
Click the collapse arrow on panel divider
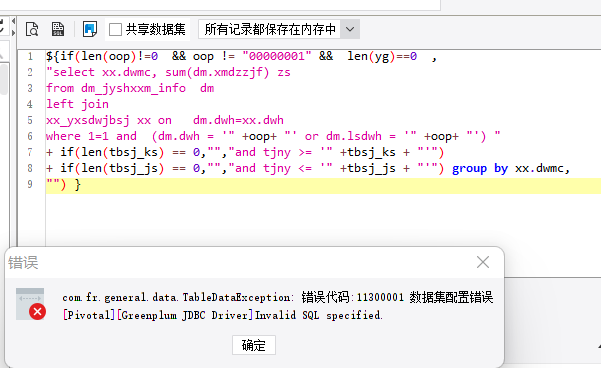[x=13, y=21]
